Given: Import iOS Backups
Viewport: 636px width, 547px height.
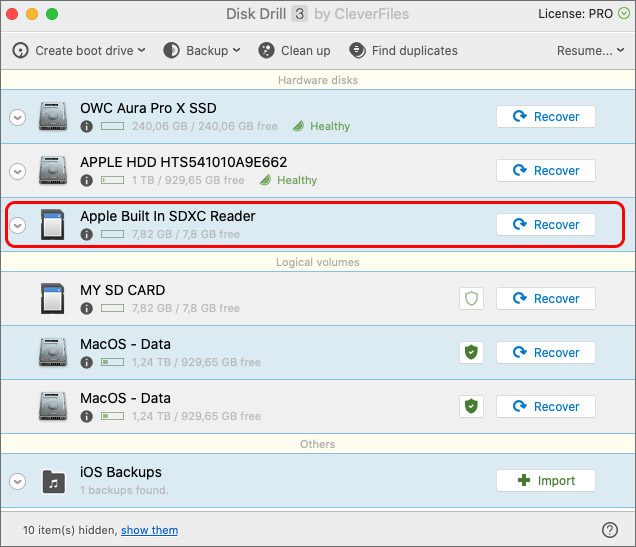Looking at the screenshot, I should coord(546,481).
